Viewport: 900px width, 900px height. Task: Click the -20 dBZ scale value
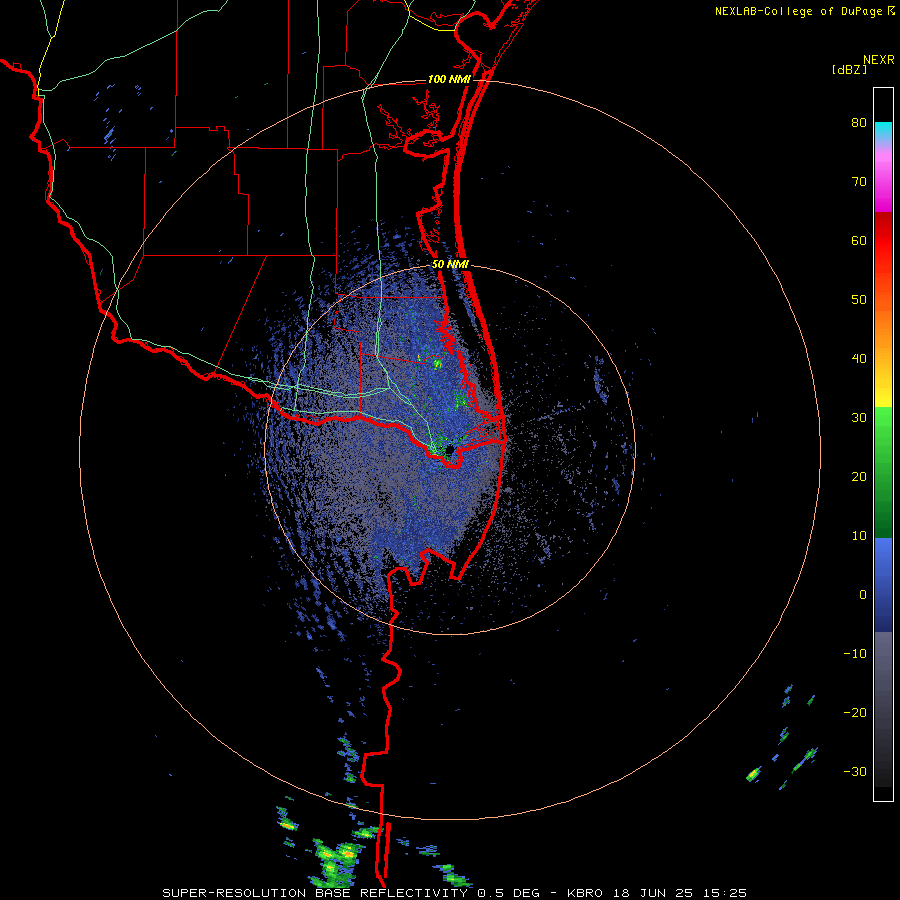855,713
